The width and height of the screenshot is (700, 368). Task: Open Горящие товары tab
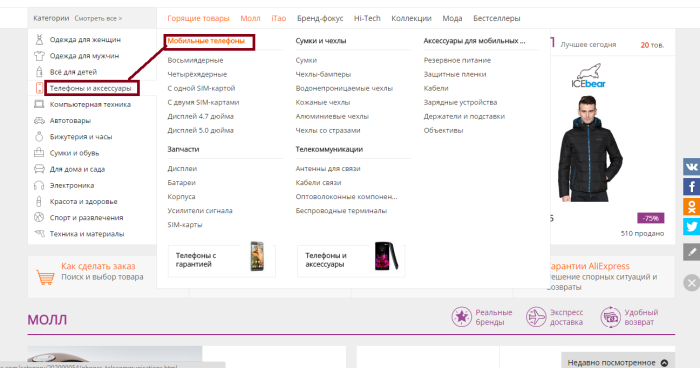(198, 18)
